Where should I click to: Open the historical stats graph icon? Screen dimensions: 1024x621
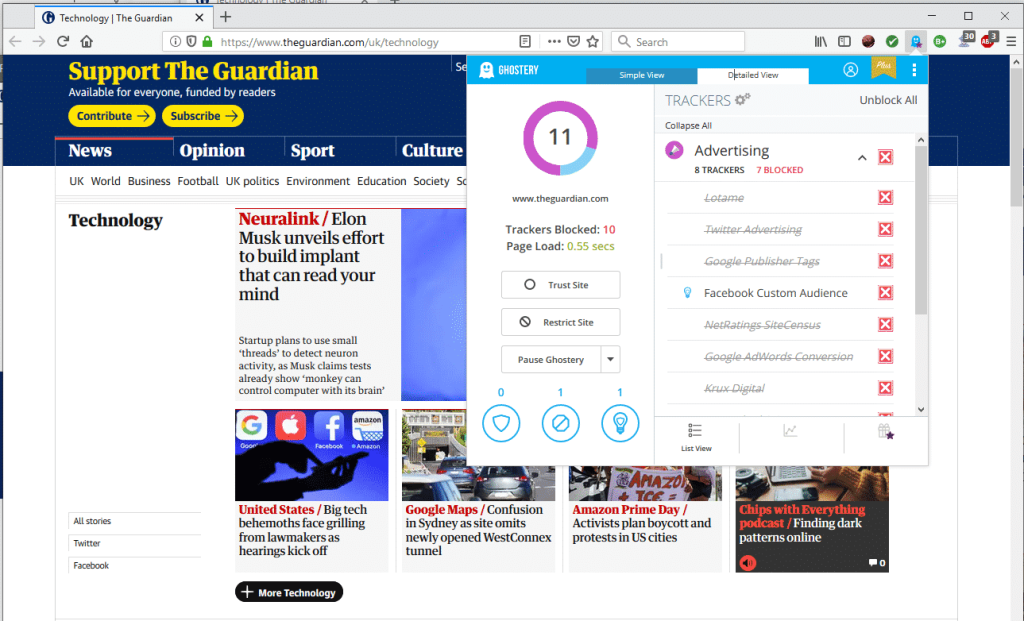pyautogui.click(x=790, y=431)
